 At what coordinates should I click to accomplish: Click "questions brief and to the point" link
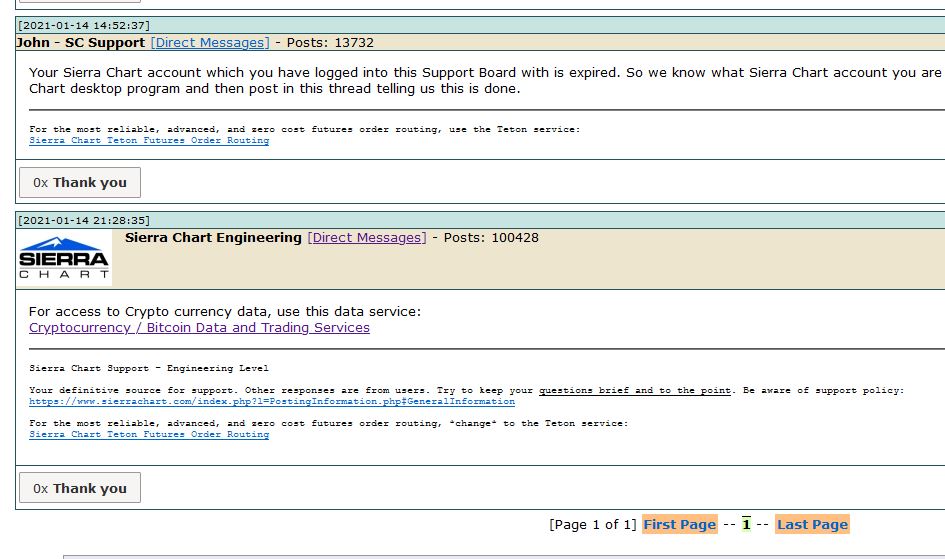[635, 390]
